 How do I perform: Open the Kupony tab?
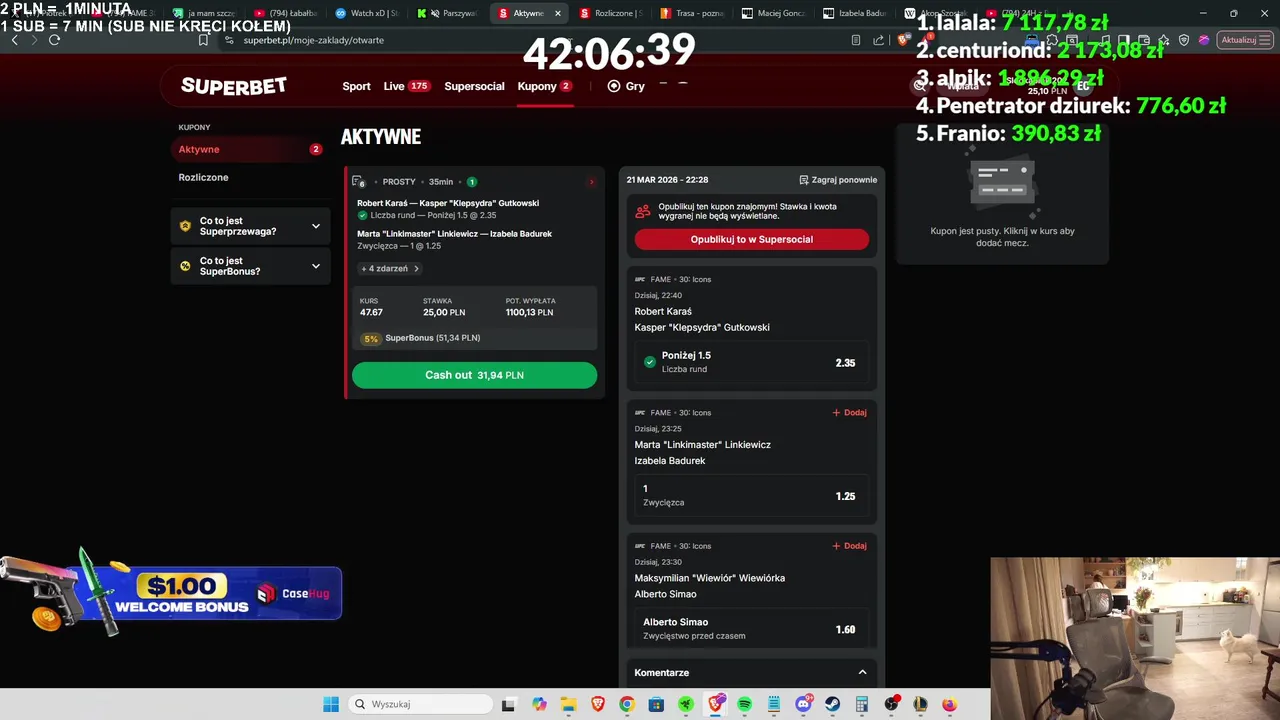(545, 86)
